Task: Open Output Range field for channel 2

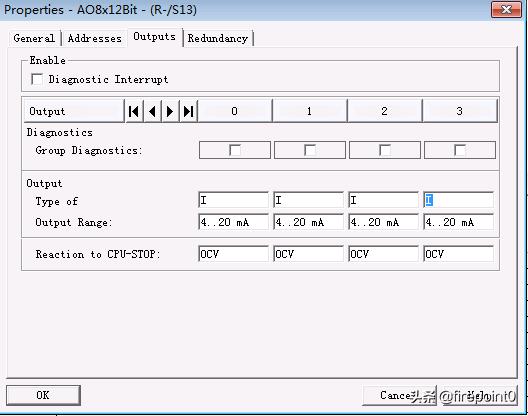Action: [x=384, y=222]
